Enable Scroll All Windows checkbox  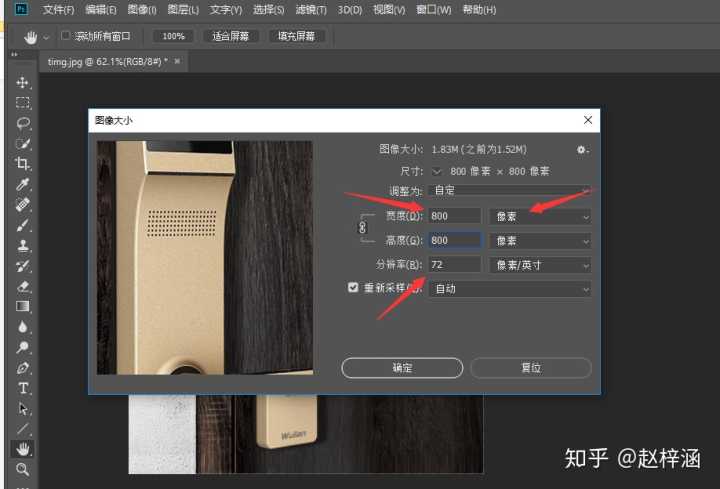[x=66, y=35]
